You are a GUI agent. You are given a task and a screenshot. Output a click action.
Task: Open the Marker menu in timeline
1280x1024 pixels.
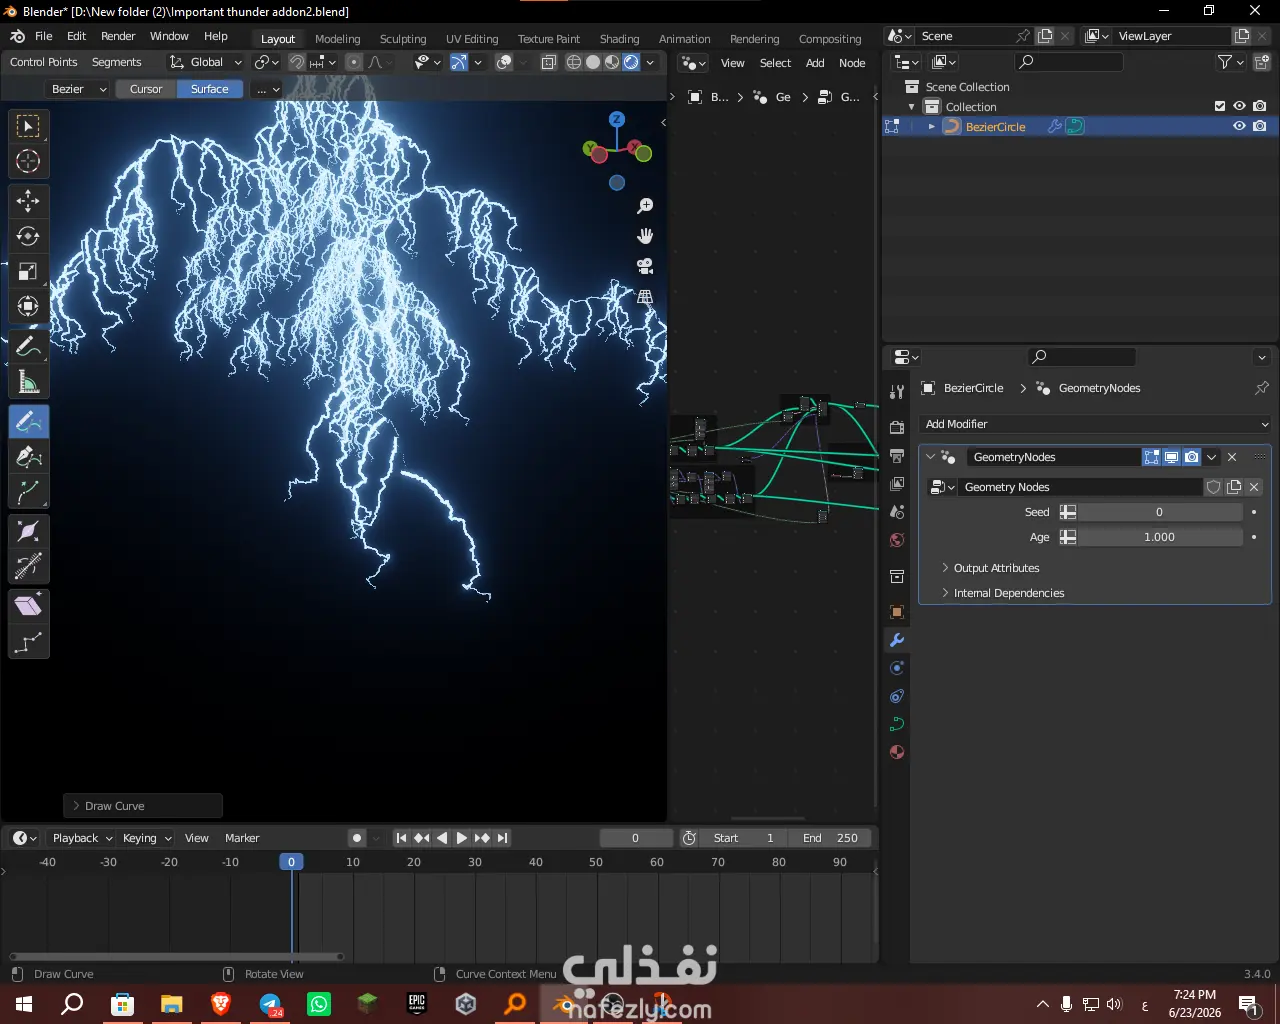coord(242,838)
